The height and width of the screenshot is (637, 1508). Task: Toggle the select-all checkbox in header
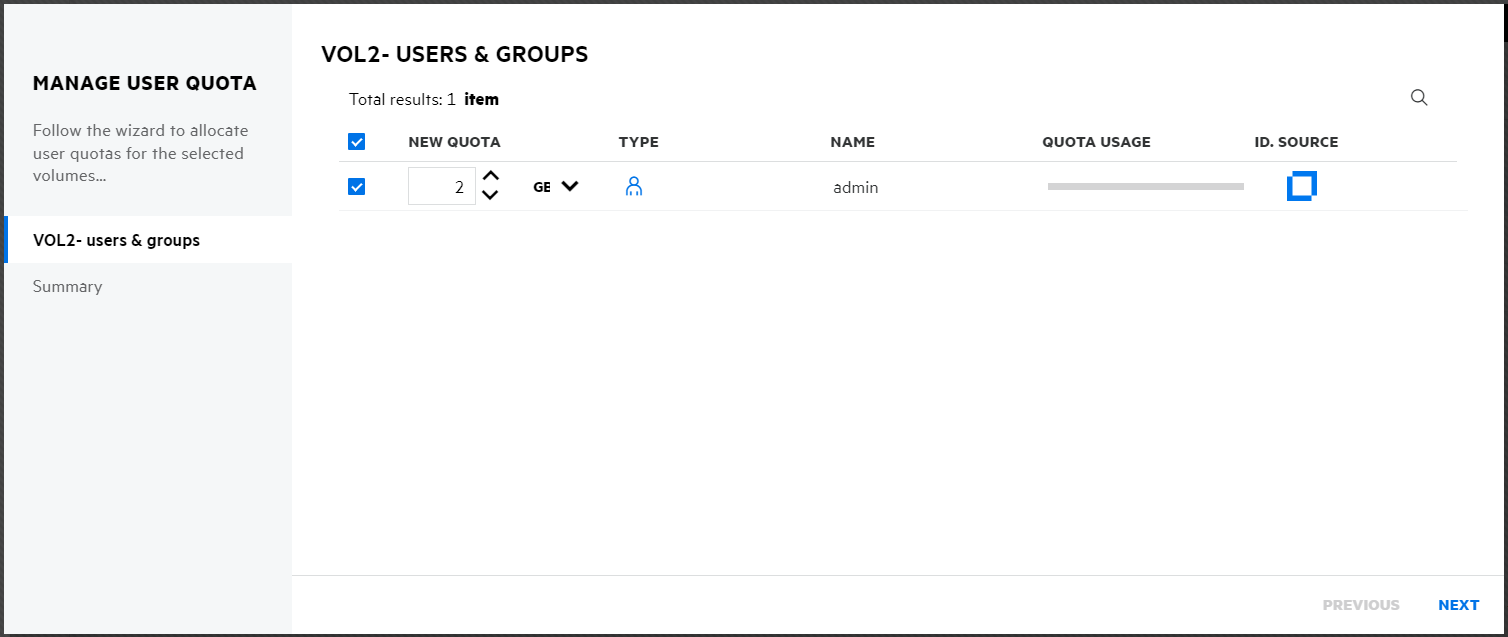point(357,142)
